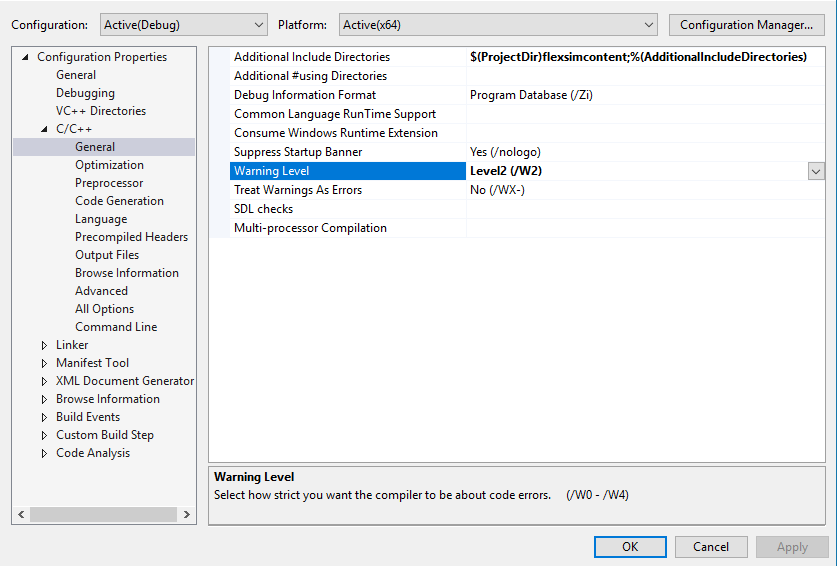Expand the Build Events node arrow

pos(44,417)
